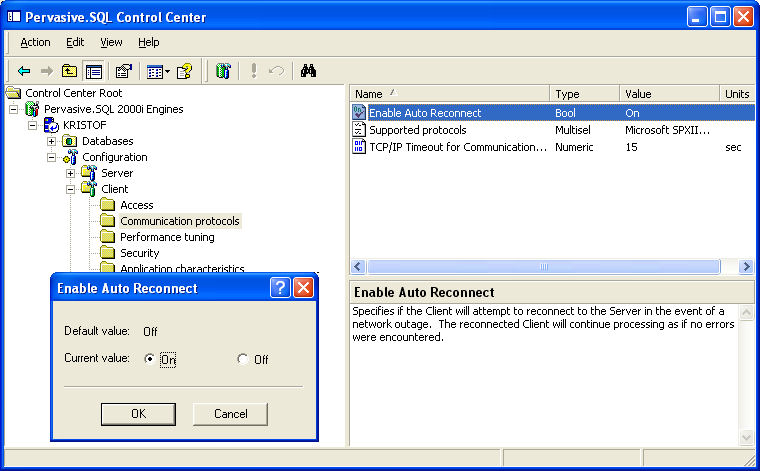Viewport: 760px width, 471px height.
Task: Select the Access folder
Action: [136, 205]
